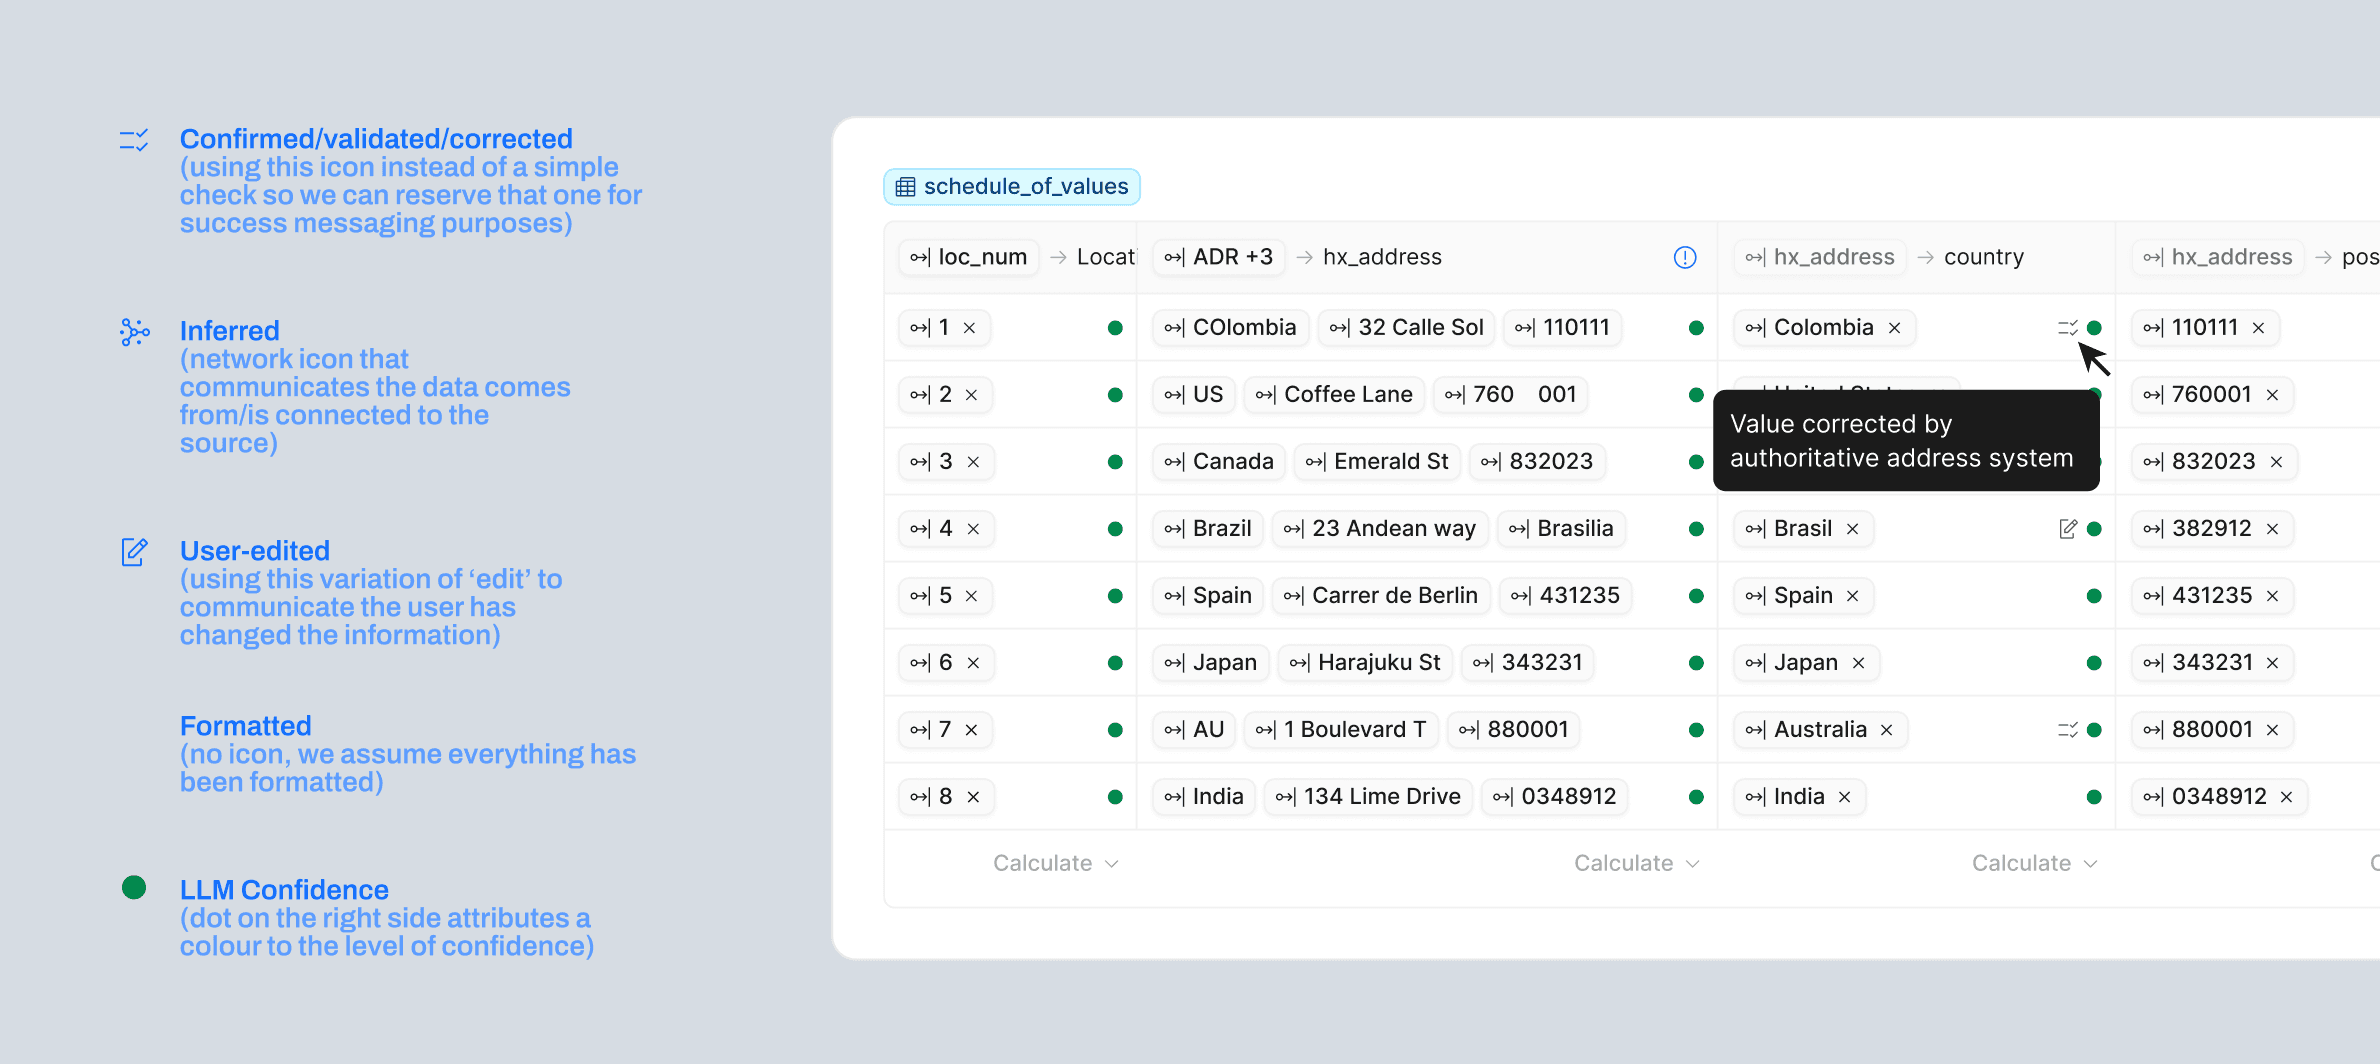Remove the postcode value 880001
The image size is (2380, 1064).
pyautogui.click(x=2272, y=730)
